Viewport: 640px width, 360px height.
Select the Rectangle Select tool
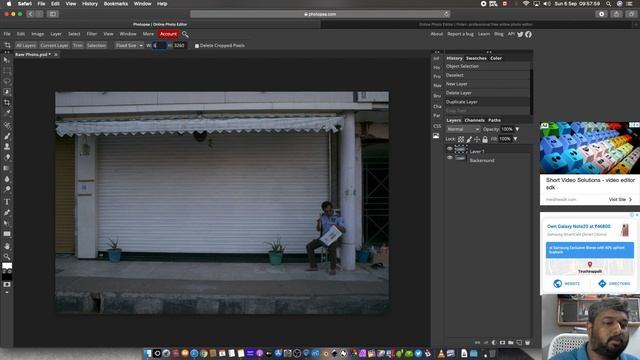[x=7, y=71]
